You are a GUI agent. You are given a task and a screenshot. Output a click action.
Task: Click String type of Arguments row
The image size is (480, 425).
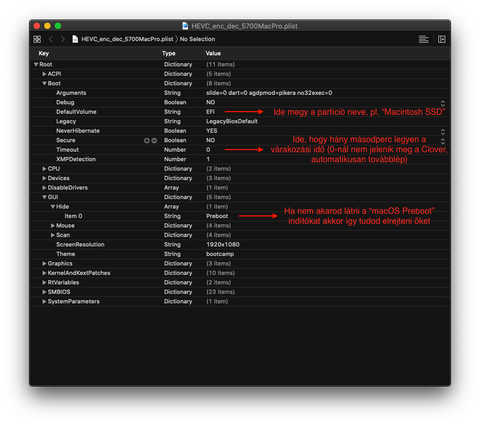[172, 93]
